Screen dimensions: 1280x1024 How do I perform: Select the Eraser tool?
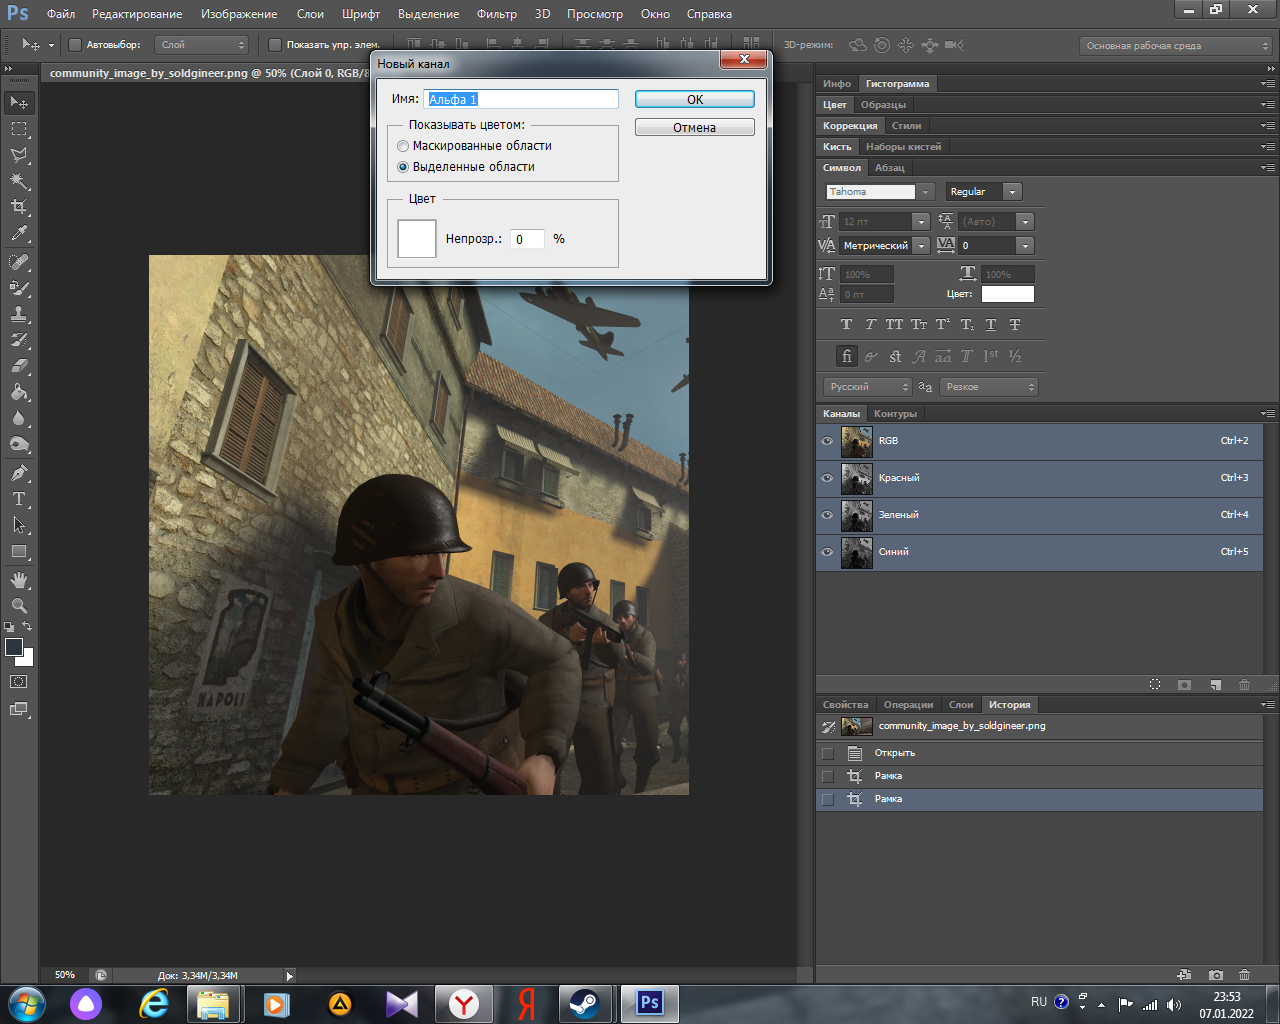click(x=19, y=366)
